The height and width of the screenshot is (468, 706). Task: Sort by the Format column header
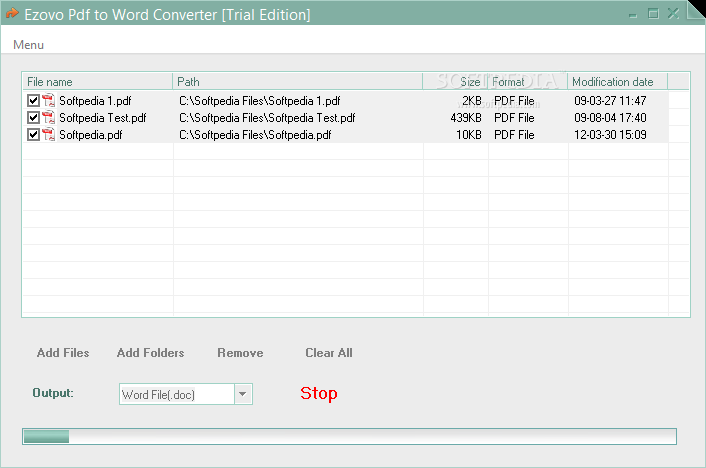(x=528, y=82)
